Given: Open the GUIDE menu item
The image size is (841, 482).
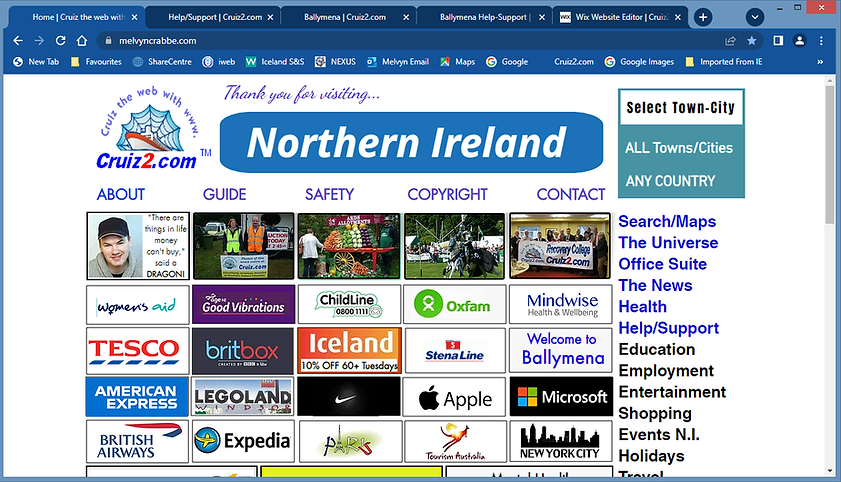Looking at the screenshot, I should point(224,194).
